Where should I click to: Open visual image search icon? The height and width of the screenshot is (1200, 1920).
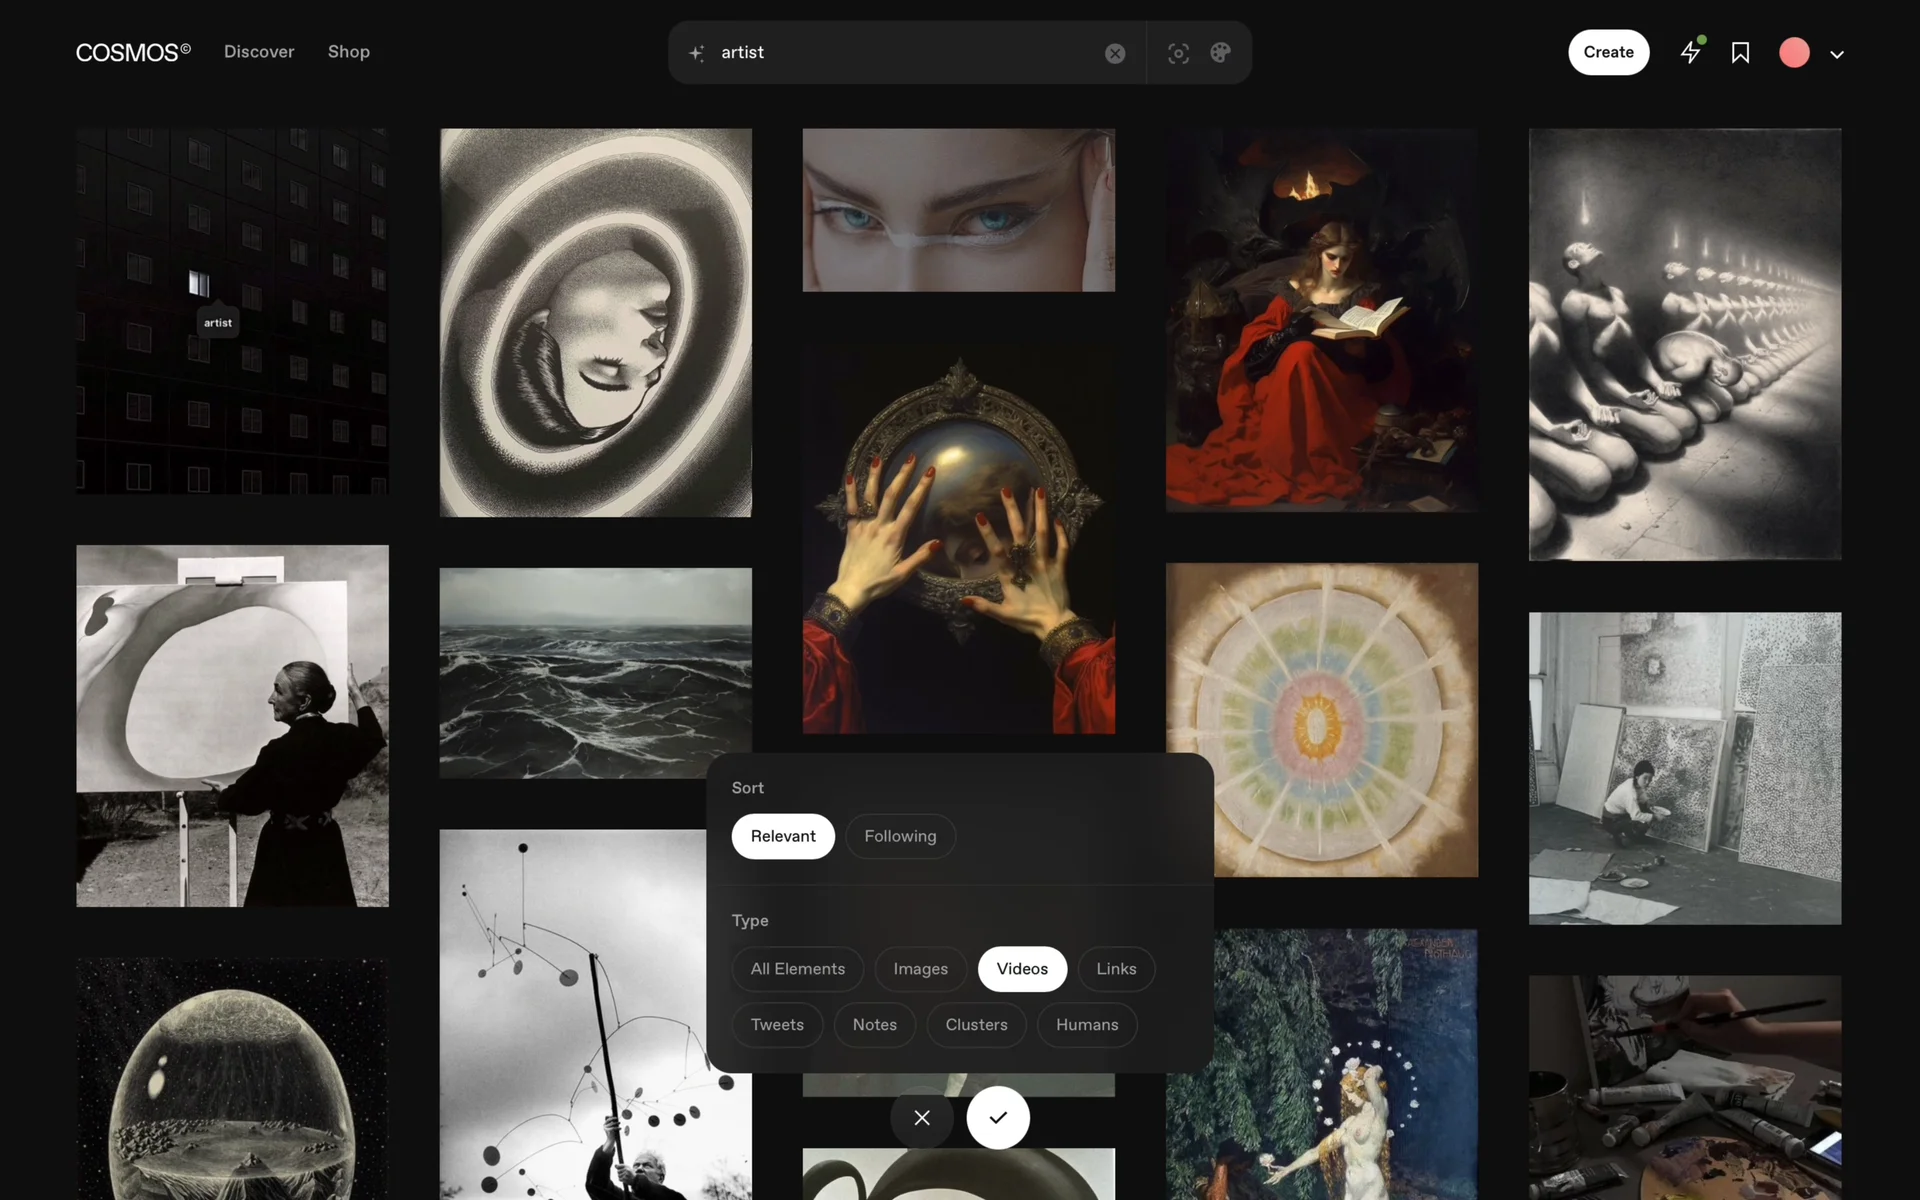1178,53
